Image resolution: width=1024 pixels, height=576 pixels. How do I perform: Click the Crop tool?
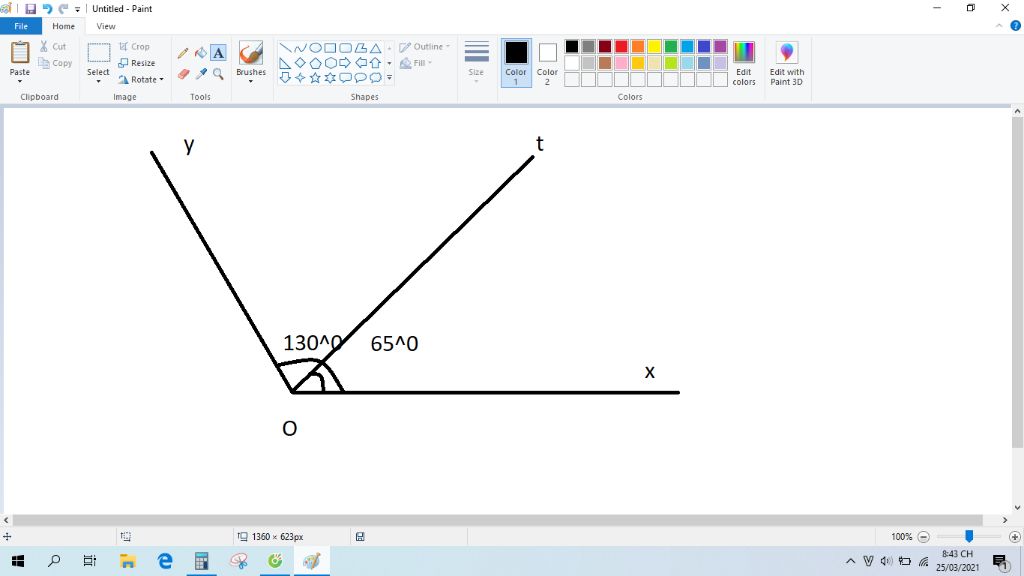tap(134, 46)
